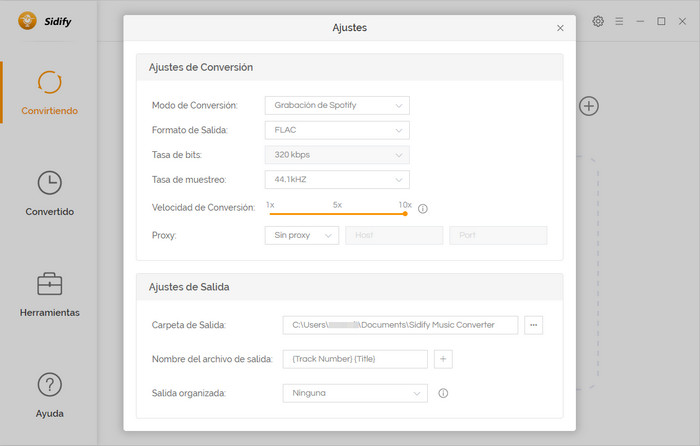700x446 pixels.
Task: Click the Ajustes de Conversión heading
Action: pos(201,67)
